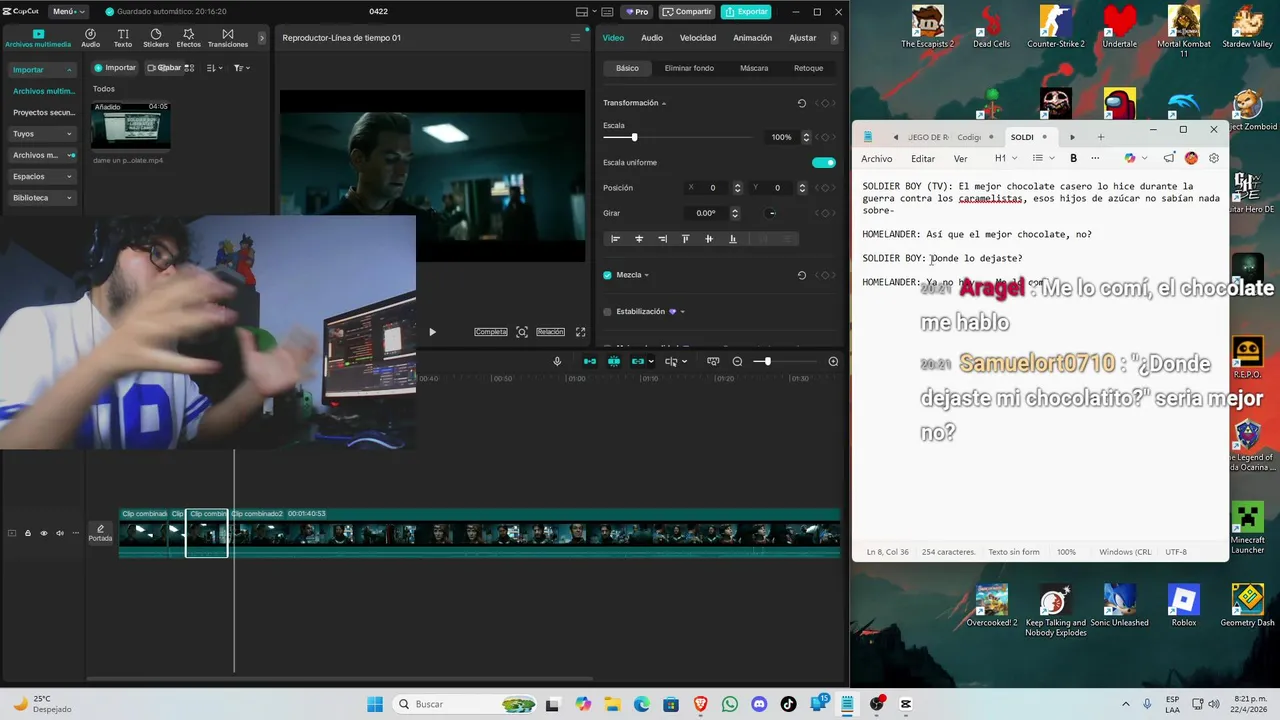Edit the Portada cover of the track
1280x720 pixels.
[100, 533]
